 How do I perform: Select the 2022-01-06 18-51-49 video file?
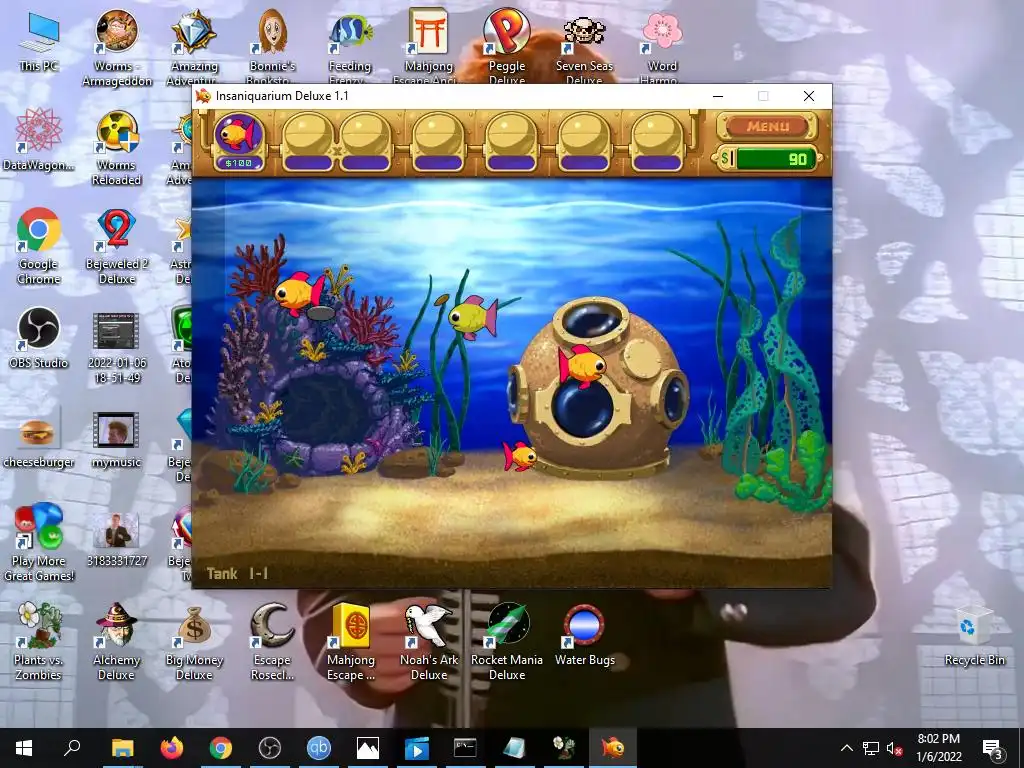pyautogui.click(x=117, y=345)
